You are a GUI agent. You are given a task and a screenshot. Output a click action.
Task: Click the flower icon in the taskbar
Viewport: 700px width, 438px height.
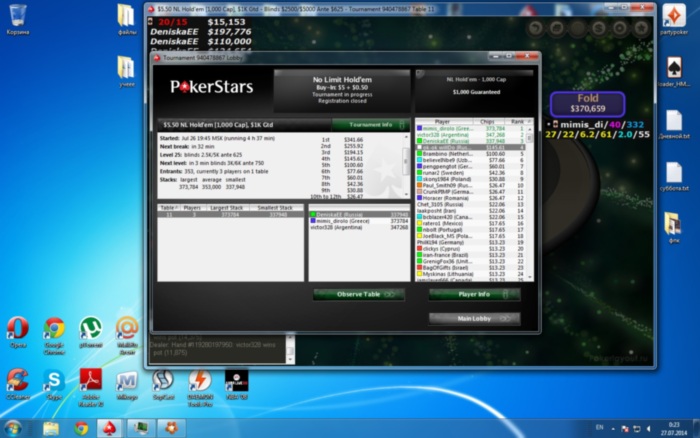click(171, 428)
